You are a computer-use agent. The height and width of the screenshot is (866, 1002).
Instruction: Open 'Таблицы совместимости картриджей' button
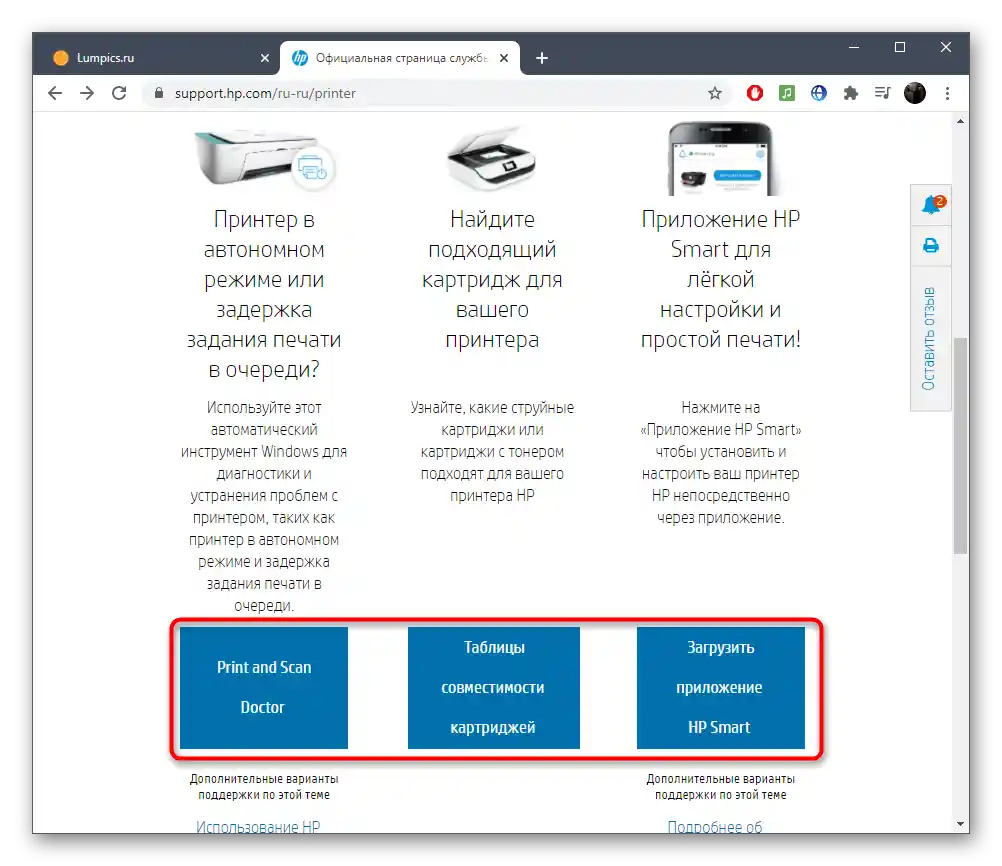tap(493, 687)
